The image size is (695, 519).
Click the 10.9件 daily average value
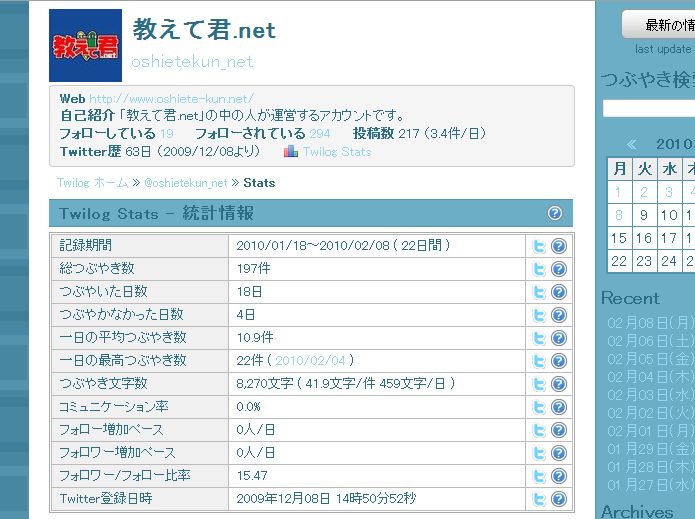[x=255, y=338]
